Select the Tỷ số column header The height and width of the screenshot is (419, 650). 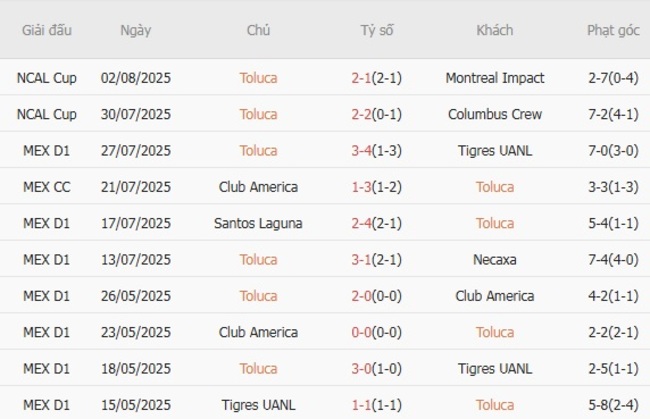pos(377,30)
